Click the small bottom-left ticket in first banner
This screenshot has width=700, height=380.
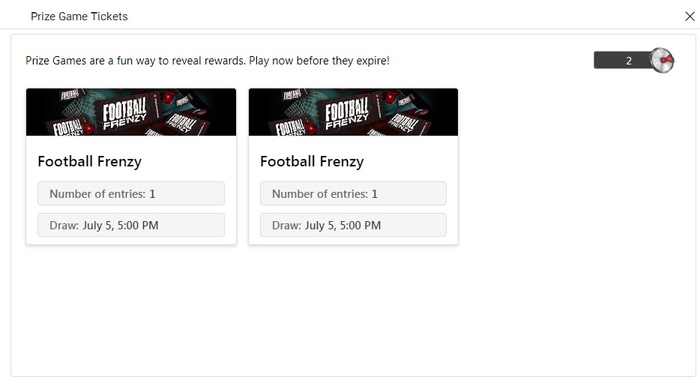coord(68,127)
